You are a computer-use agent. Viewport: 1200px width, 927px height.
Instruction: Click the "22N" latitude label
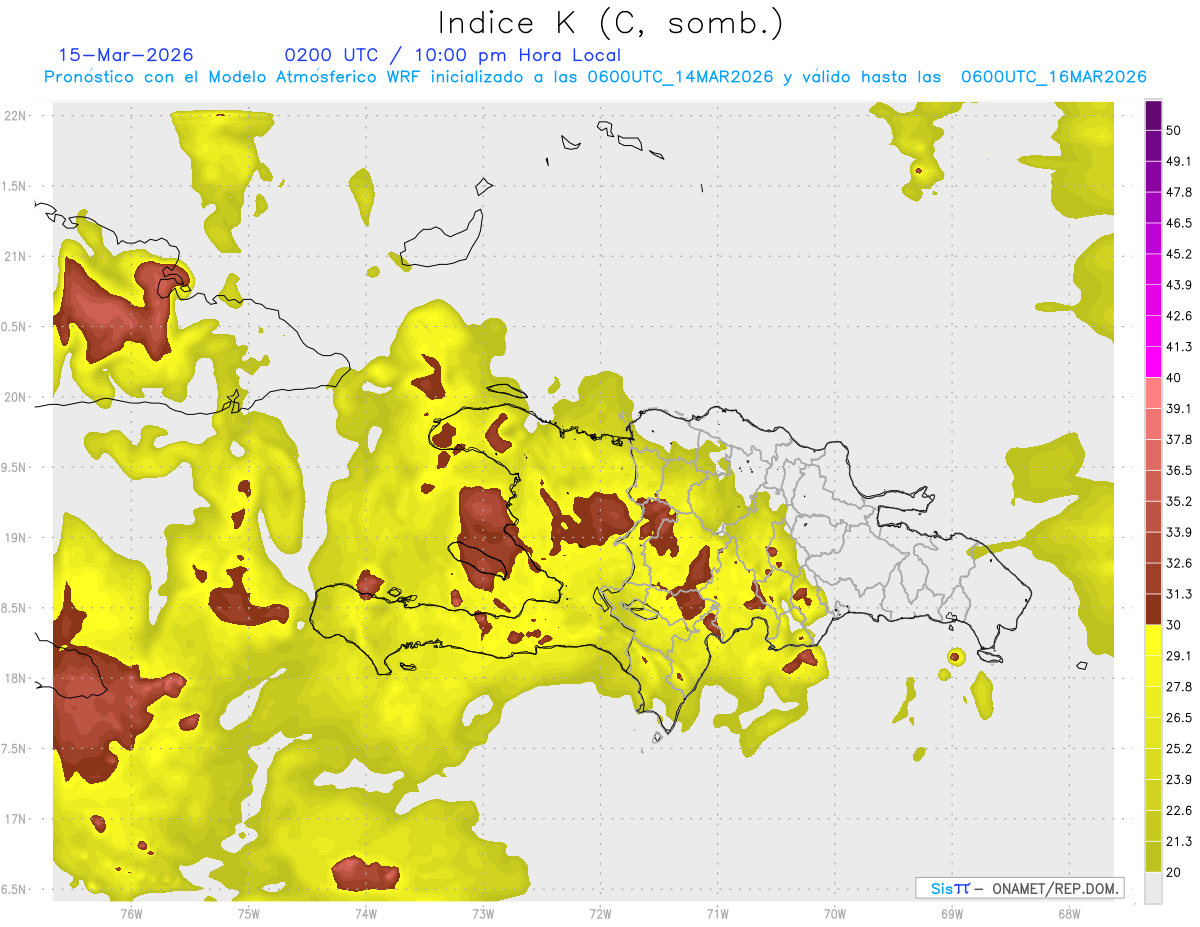tap(14, 116)
